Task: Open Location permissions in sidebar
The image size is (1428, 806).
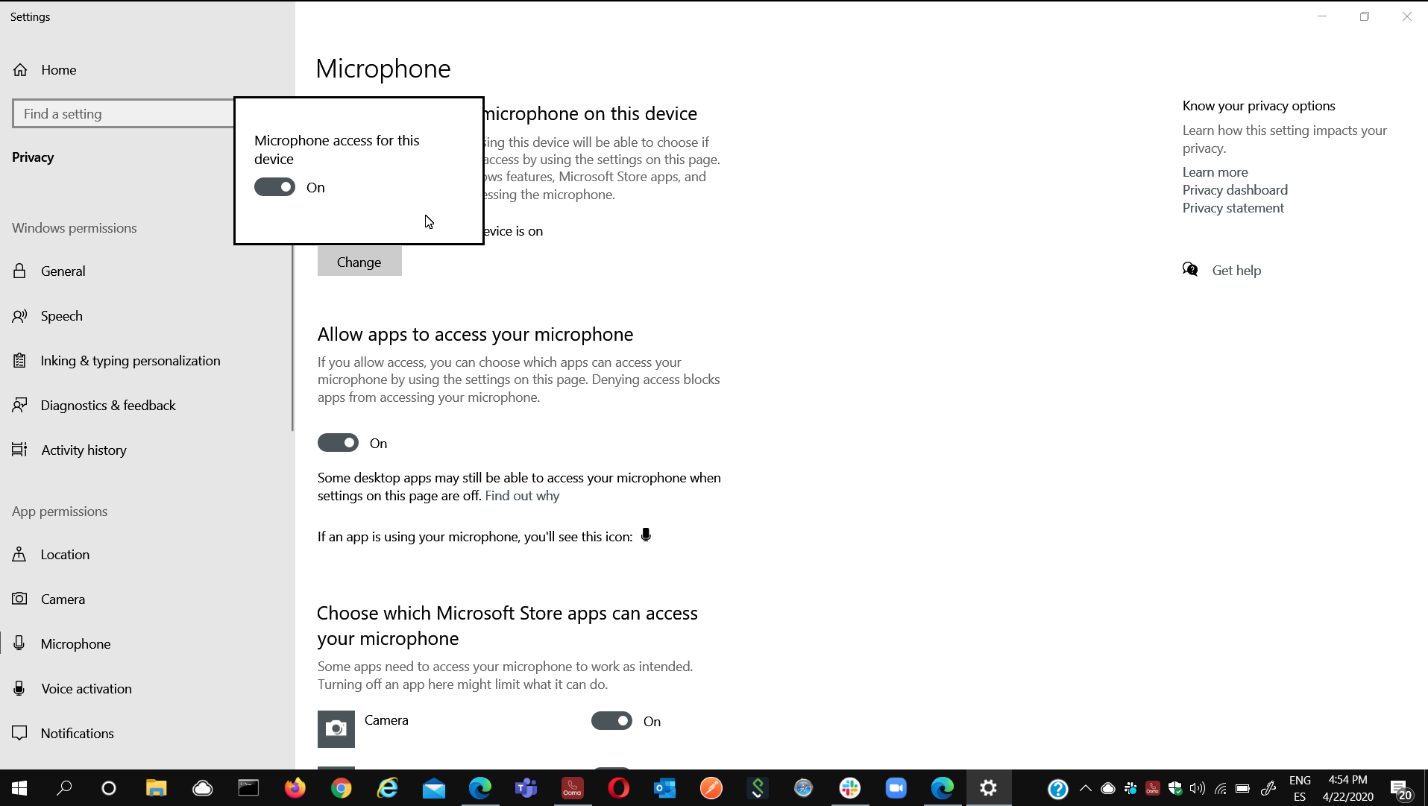Action: pos(65,555)
